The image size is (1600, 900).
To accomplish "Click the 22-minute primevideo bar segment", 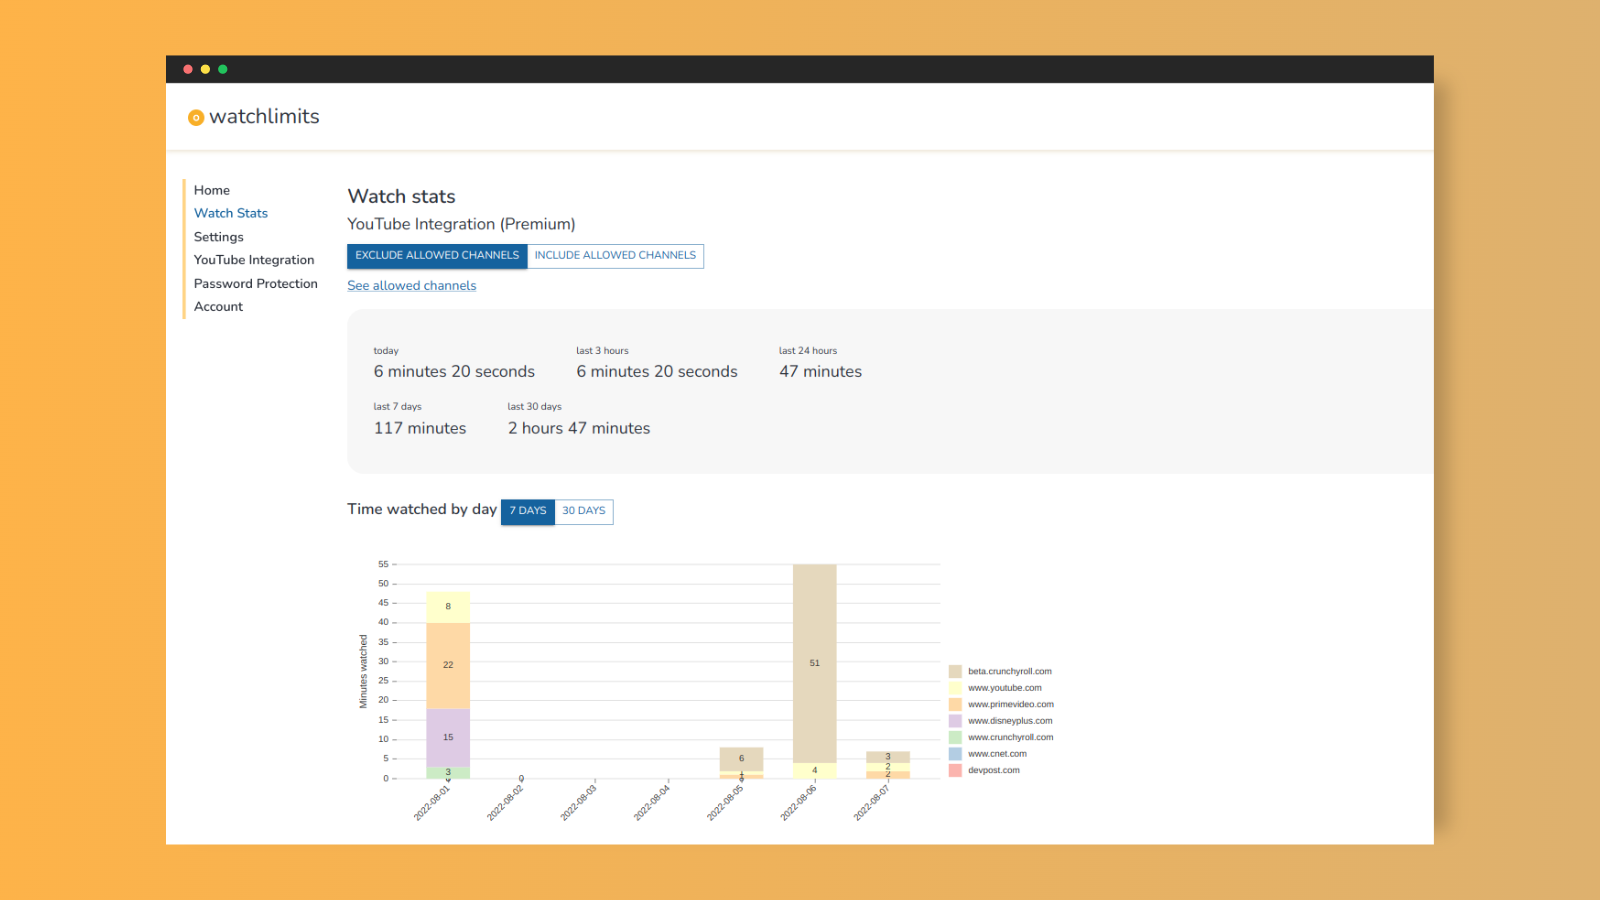I will click(x=448, y=666).
